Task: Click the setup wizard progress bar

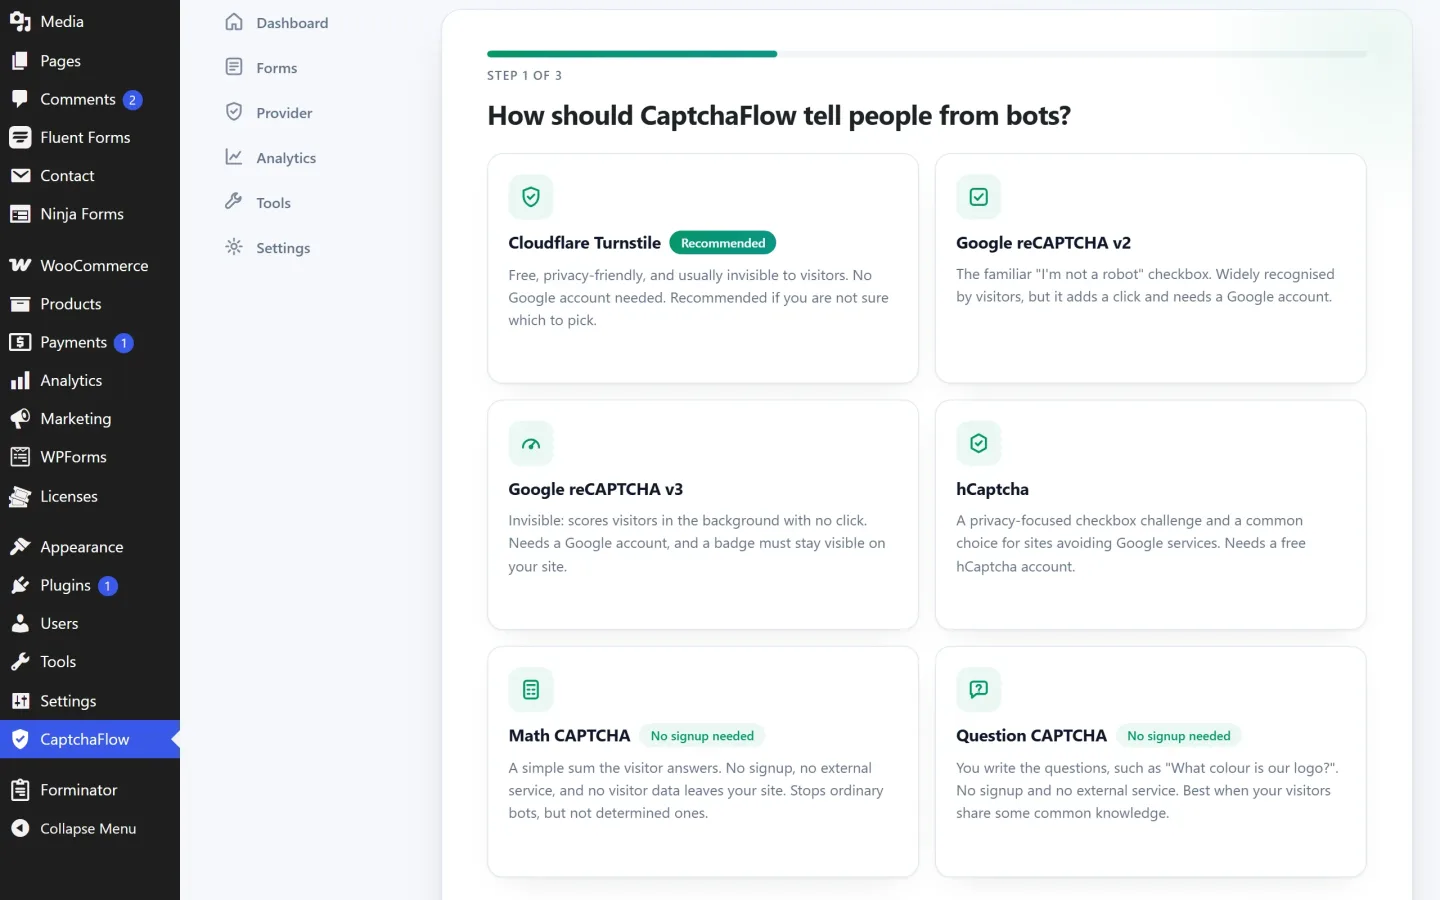Action: (927, 54)
